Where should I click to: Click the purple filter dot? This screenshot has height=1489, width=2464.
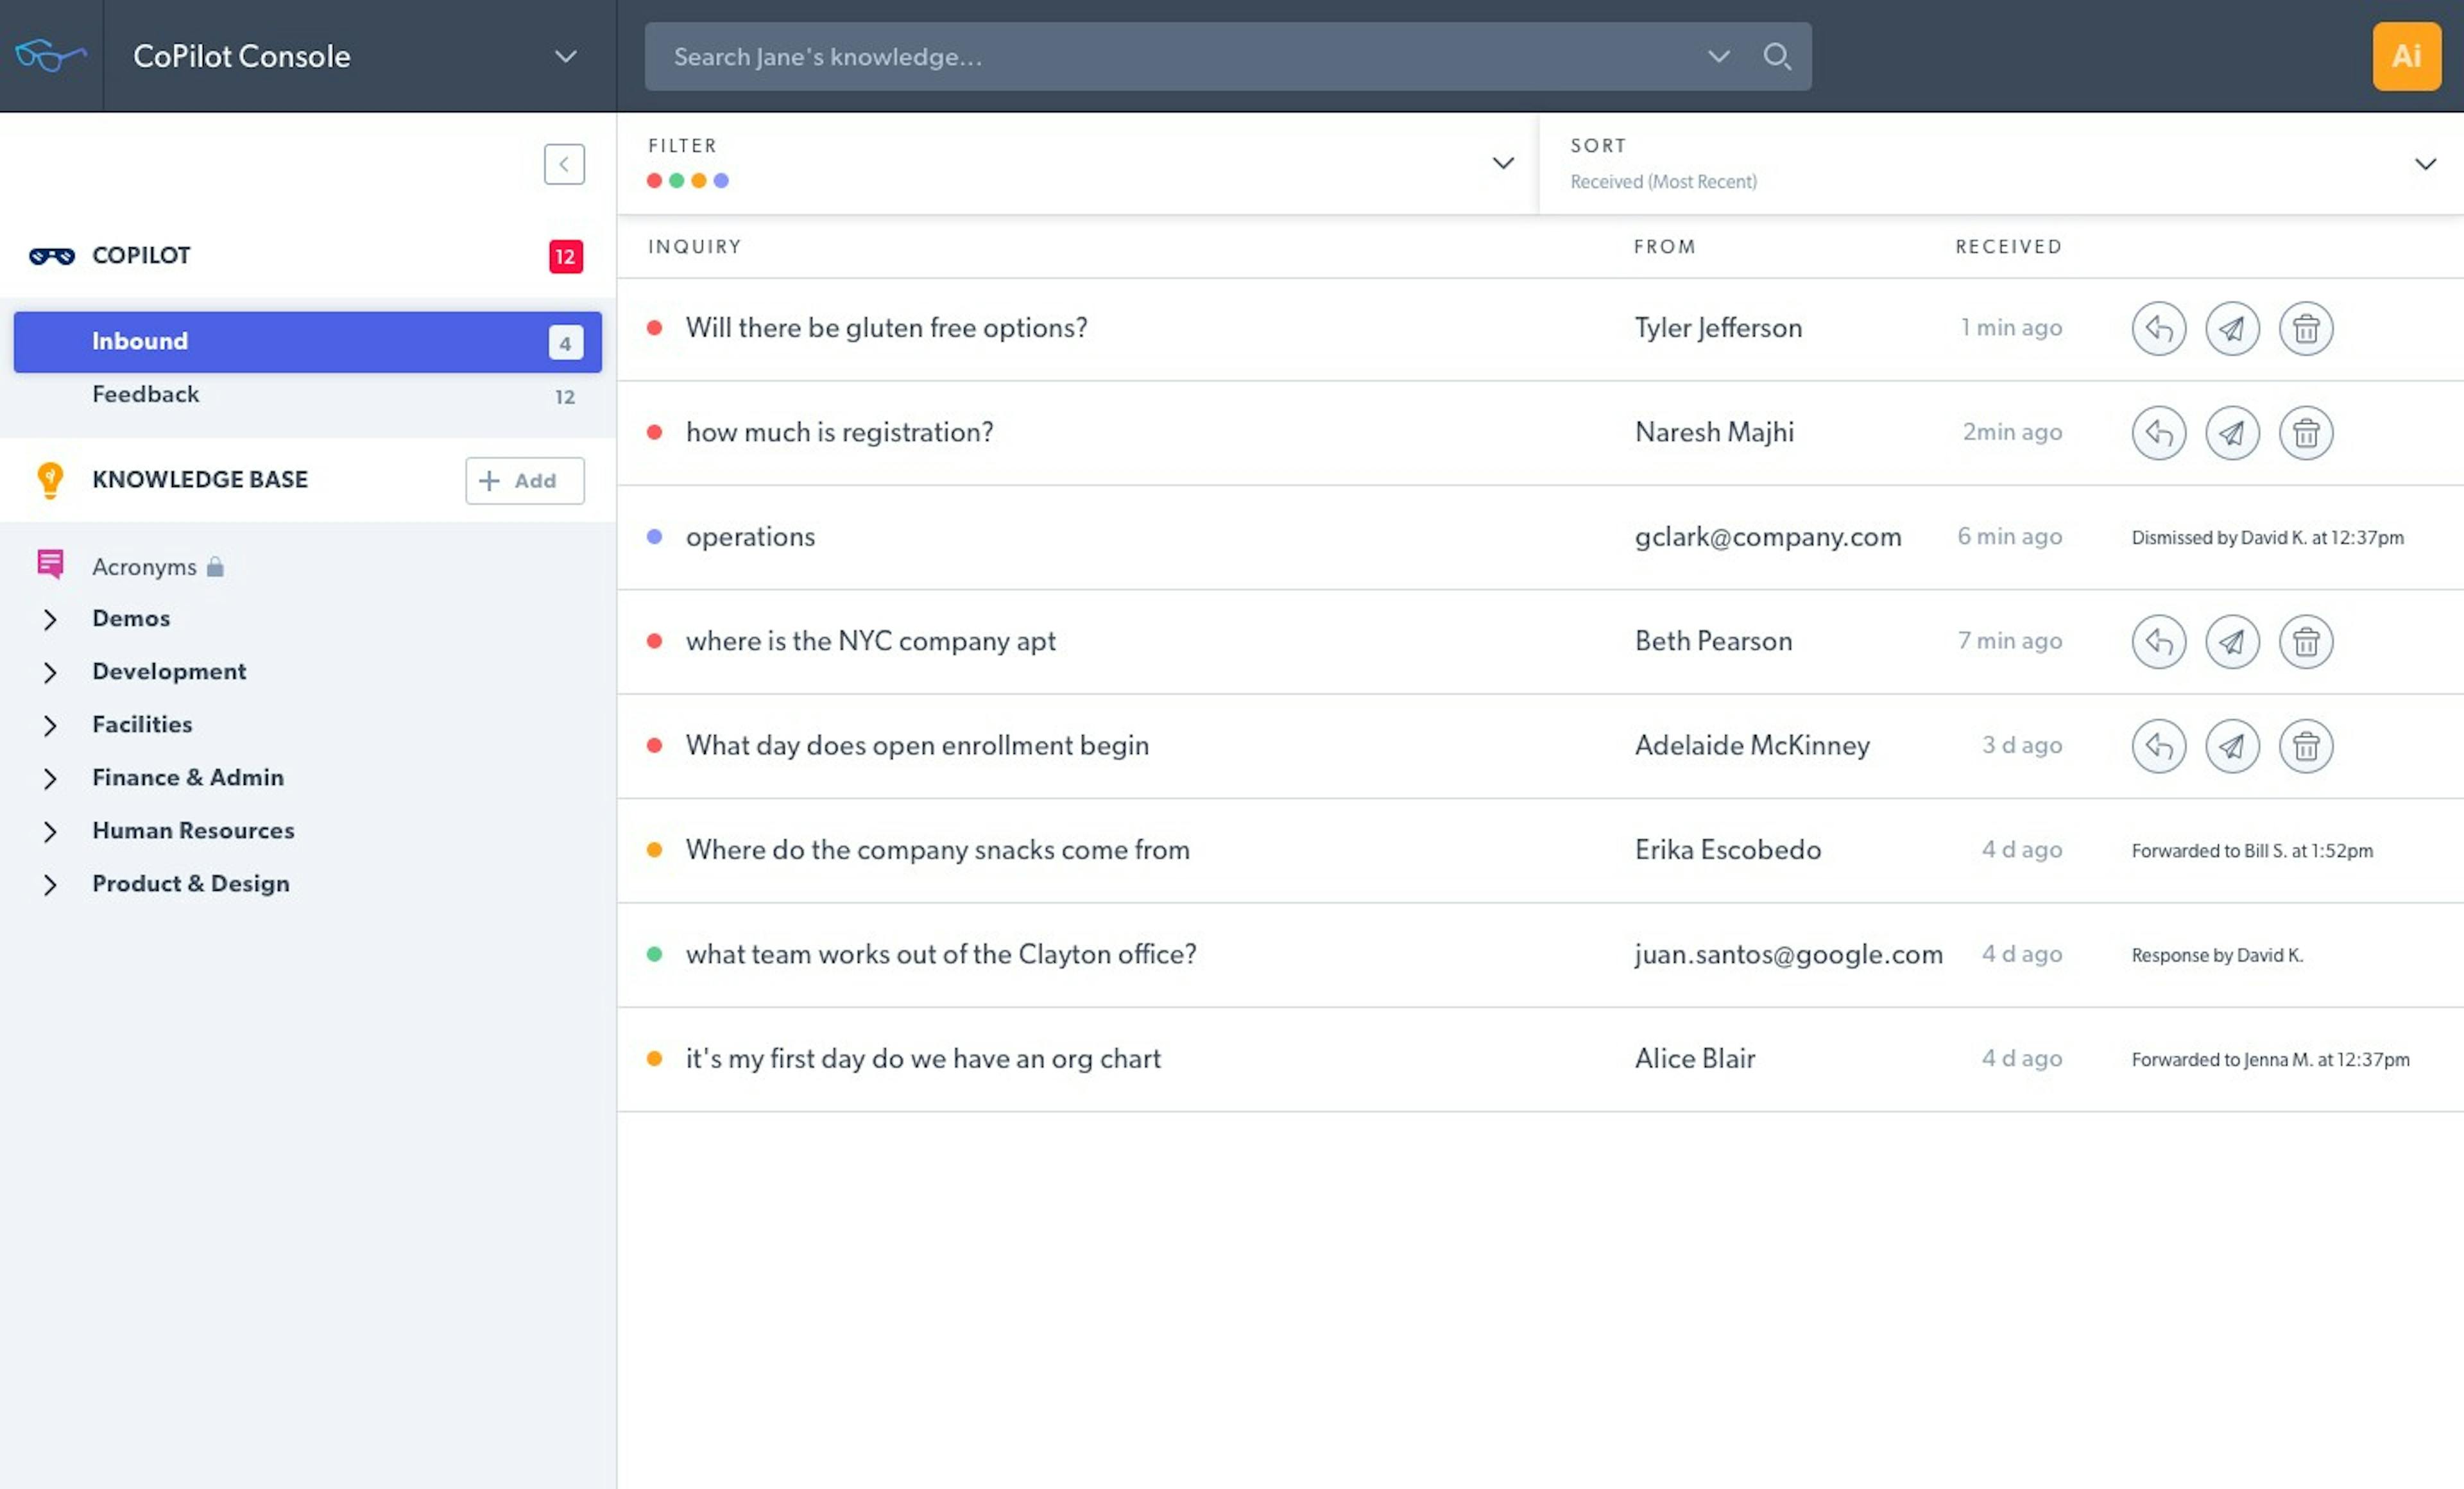point(721,181)
